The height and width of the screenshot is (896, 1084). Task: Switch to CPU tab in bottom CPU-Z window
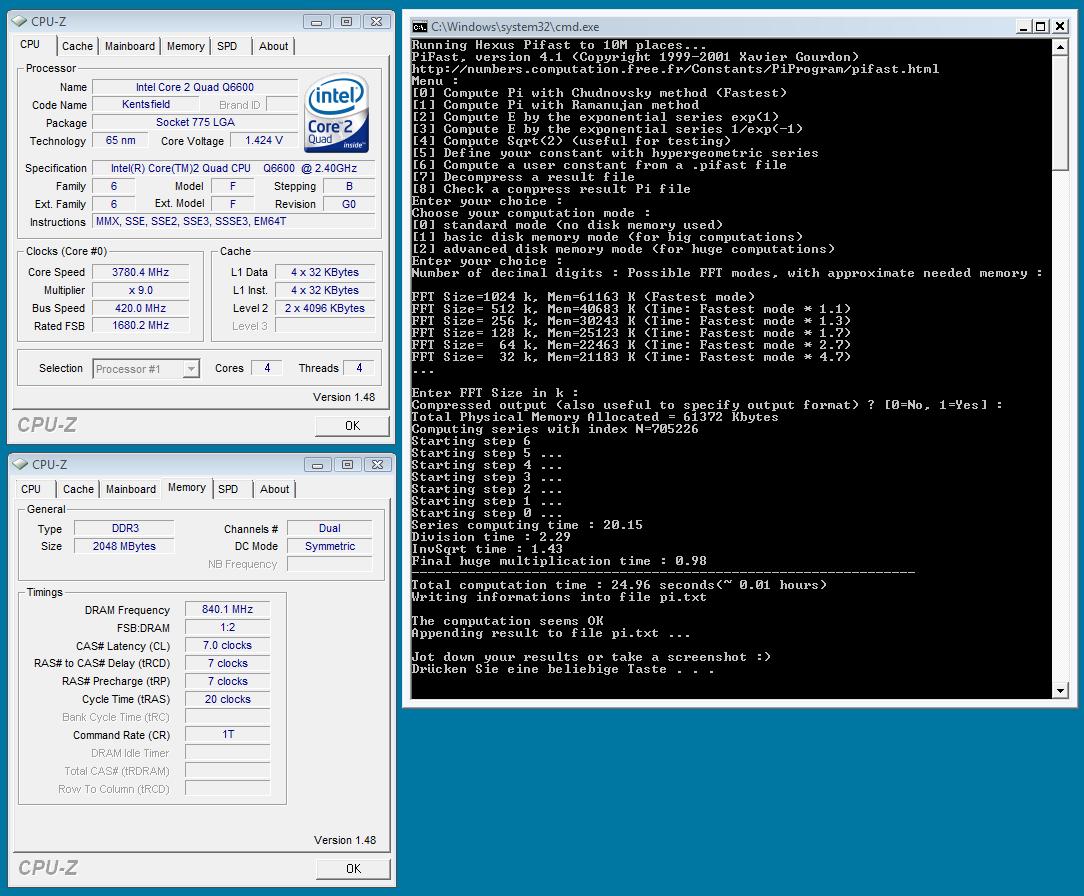31,489
